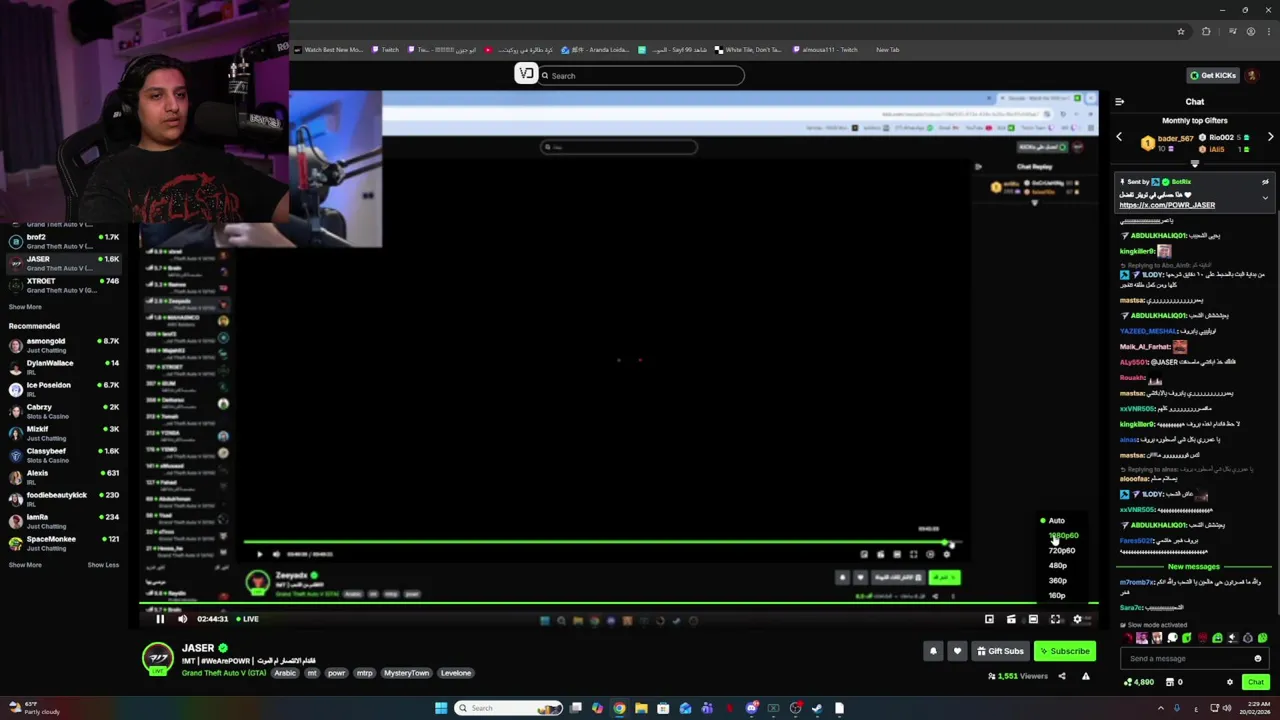The height and width of the screenshot is (720, 1280).
Task: Collapse pinned message with chevron
Action: (x=1265, y=198)
